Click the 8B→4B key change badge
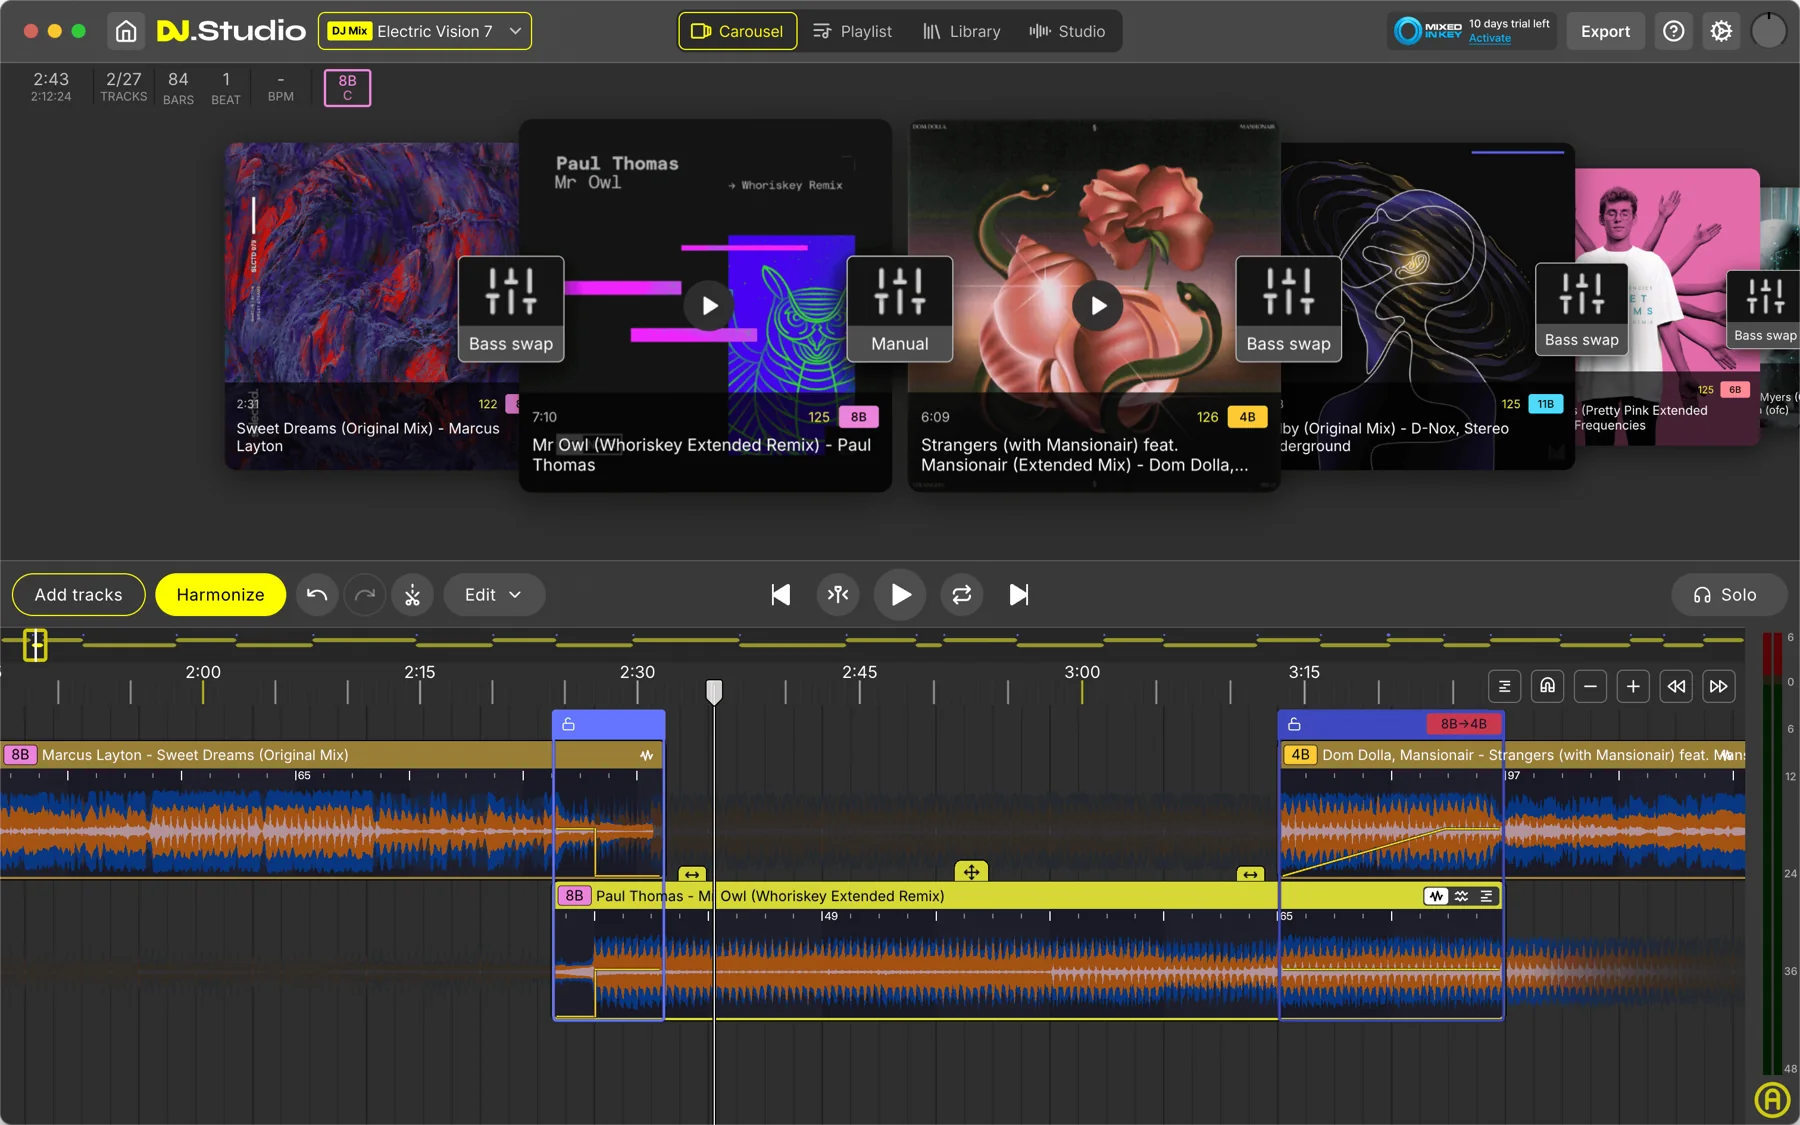Viewport: 1800px width, 1125px height. tap(1463, 724)
